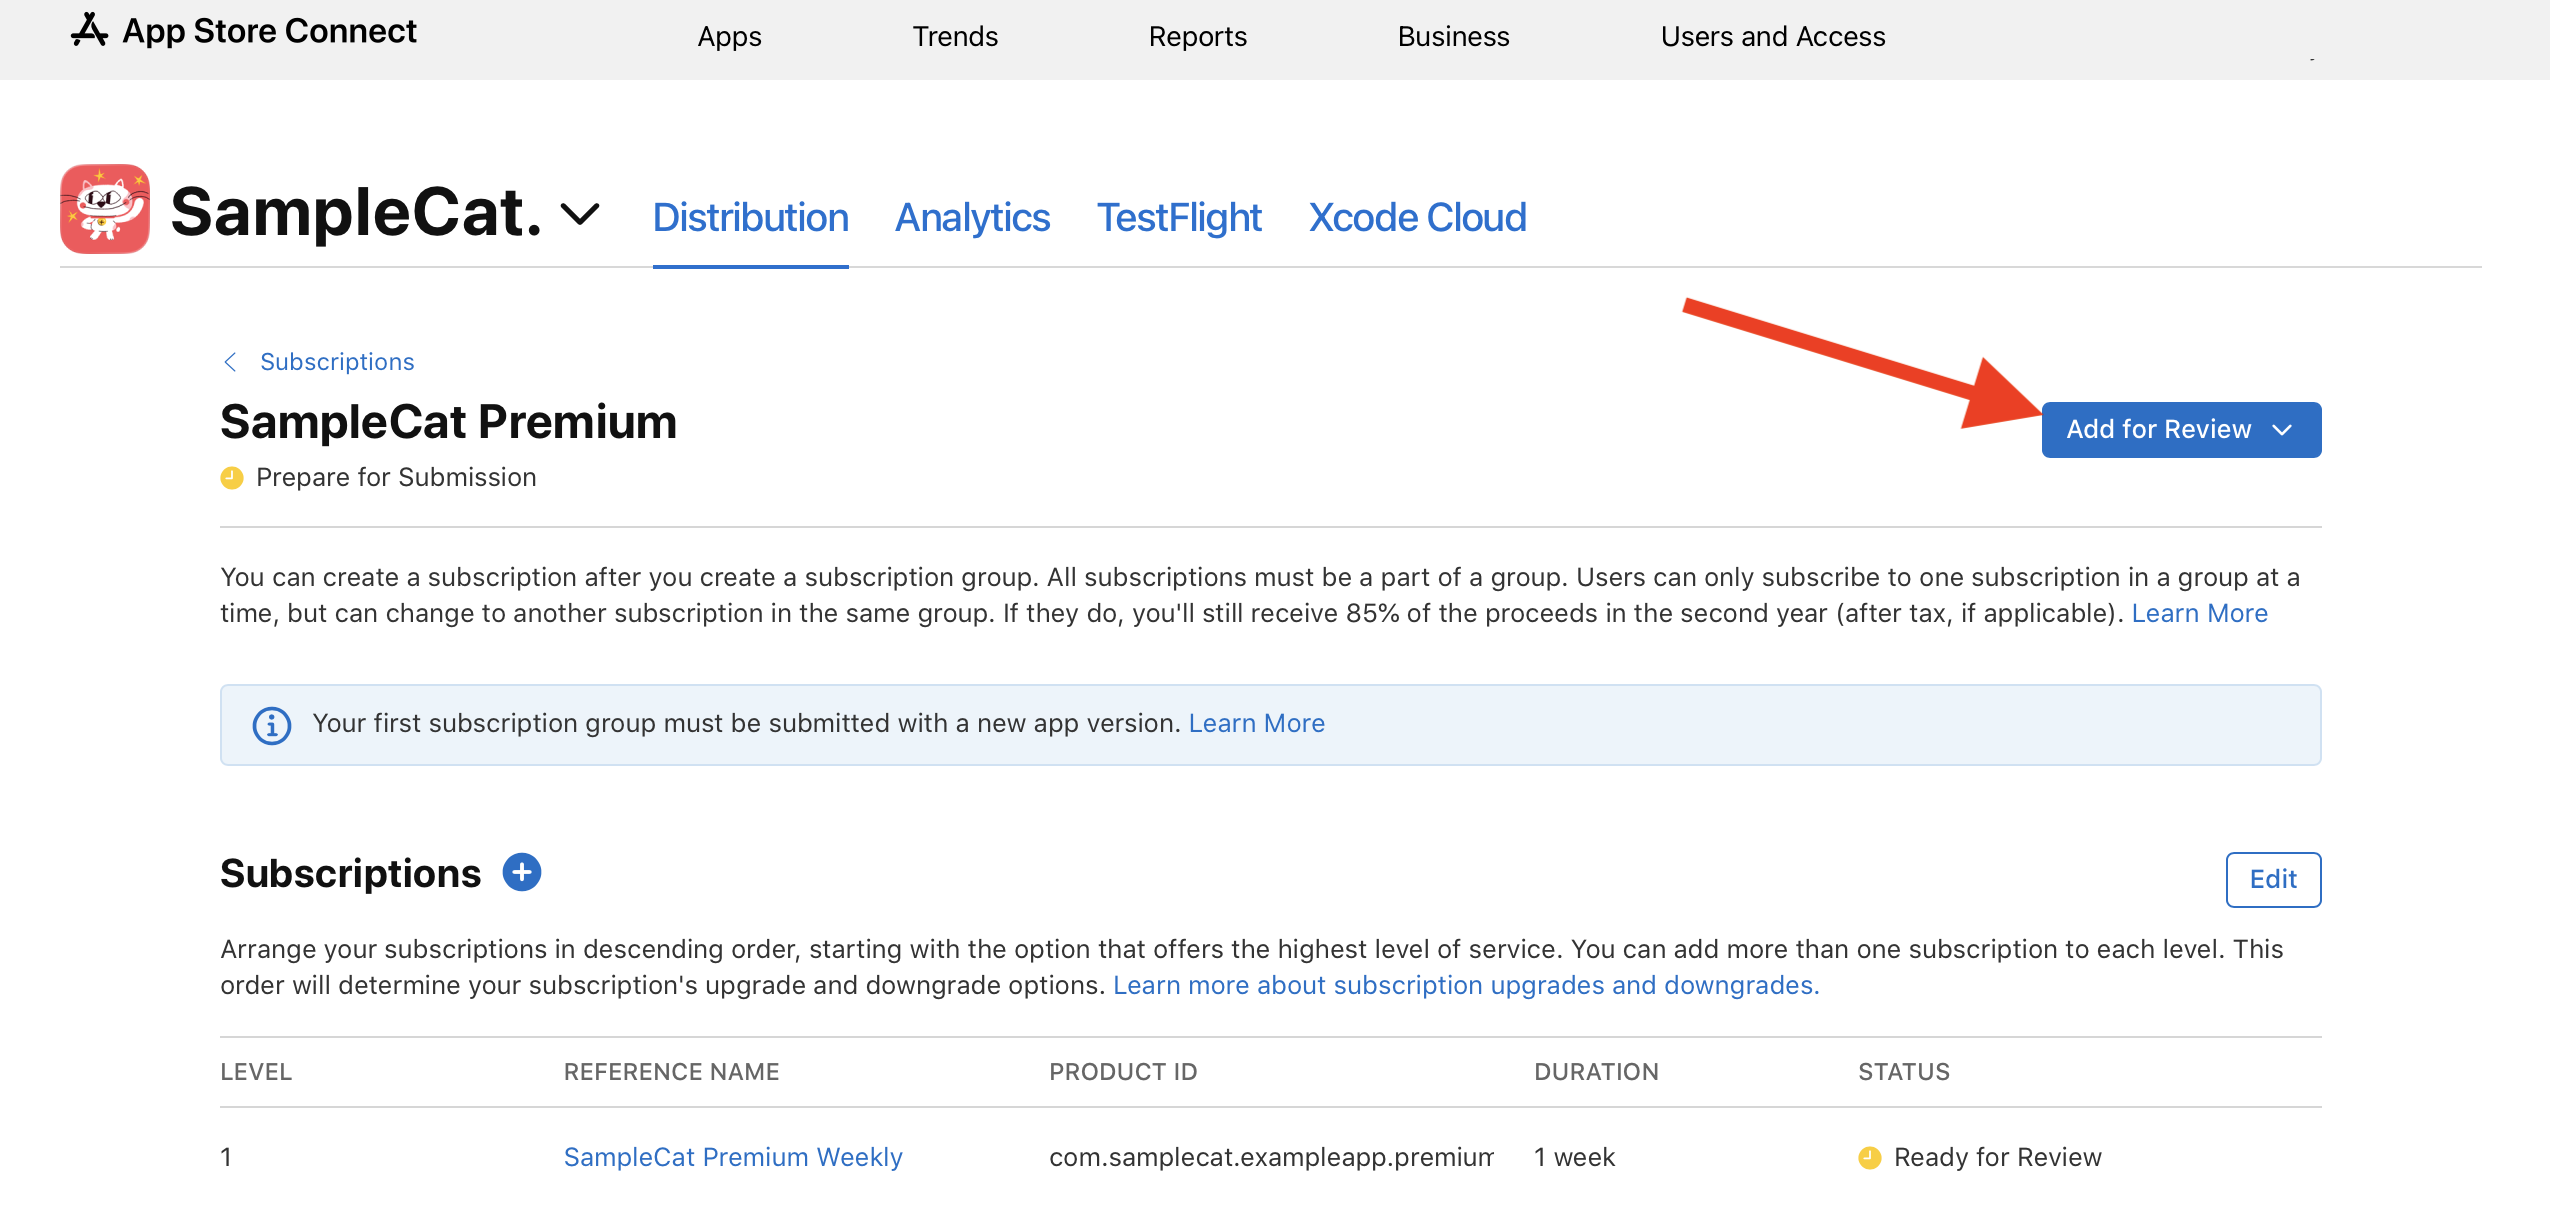This screenshot has width=2550, height=1208.
Task: Open the Reports menu
Action: point(1197,37)
